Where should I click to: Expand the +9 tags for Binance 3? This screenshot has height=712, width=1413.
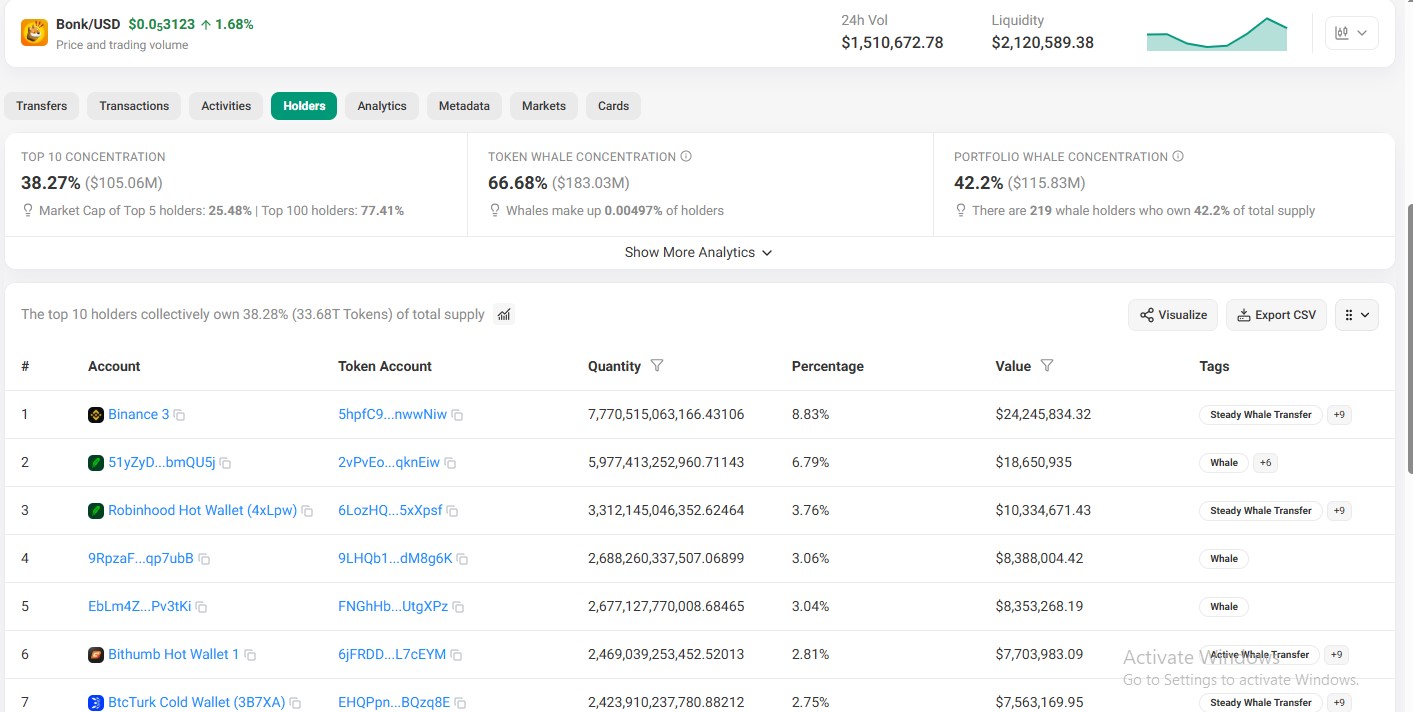[1339, 414]
